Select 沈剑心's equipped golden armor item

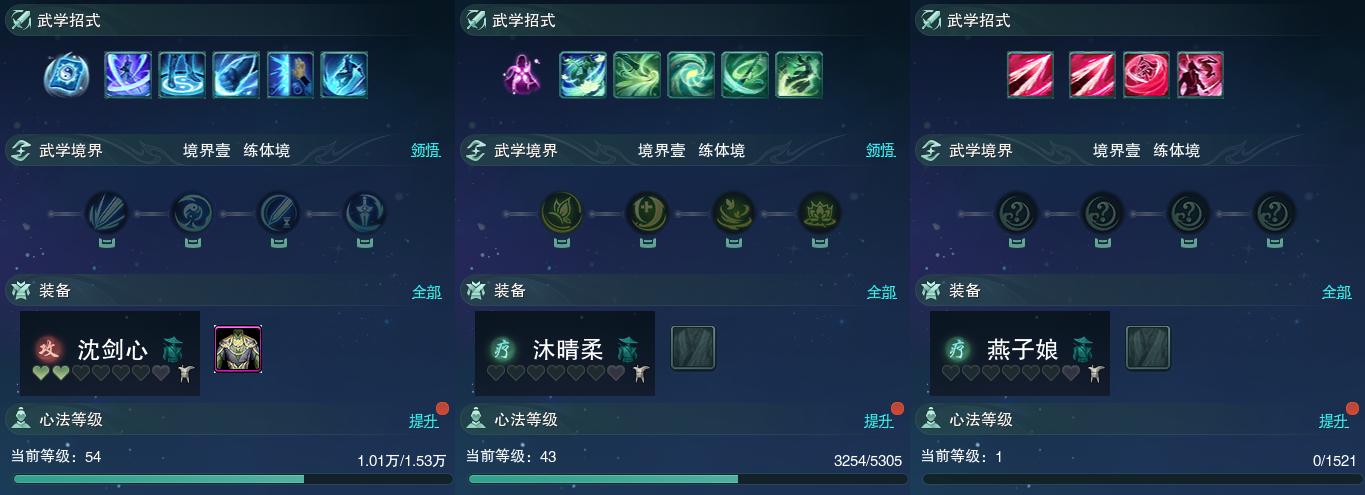[238, 349]
